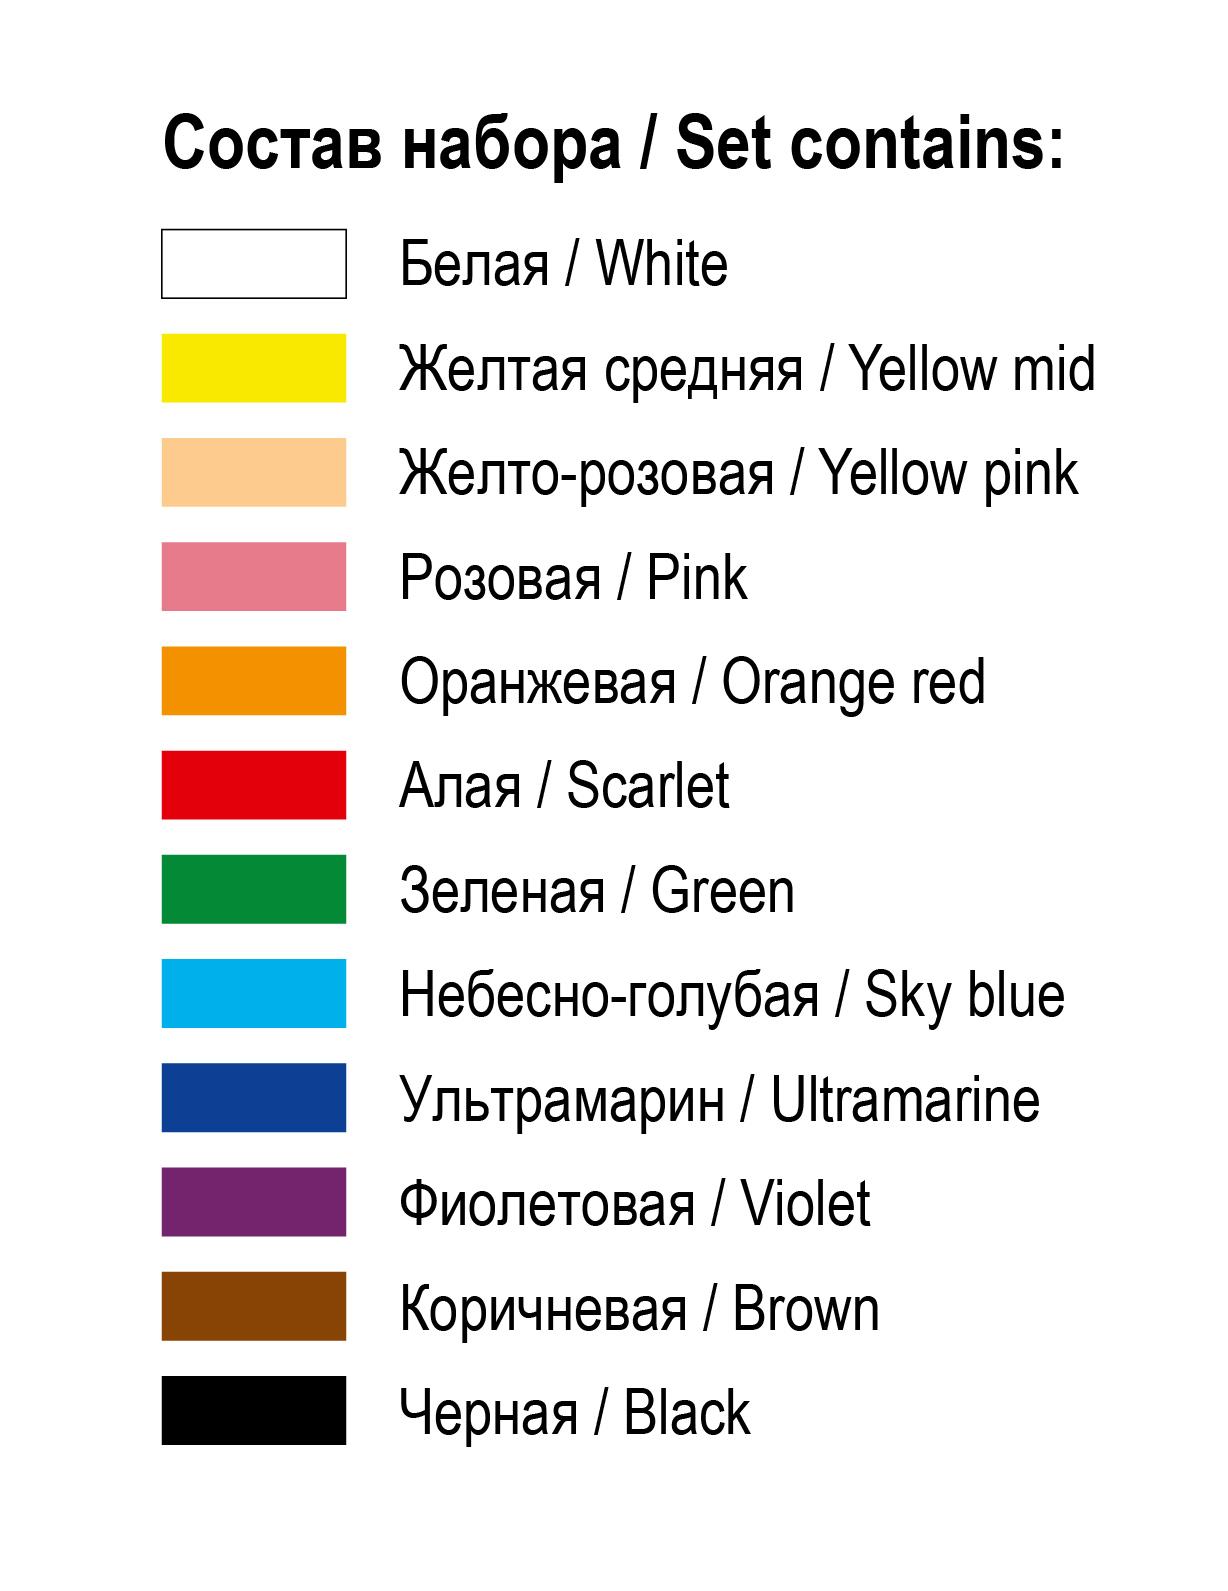Select the "Ультрамарин / Ultramarine" text
1228x1591 pixels.
coord(719,1100)
